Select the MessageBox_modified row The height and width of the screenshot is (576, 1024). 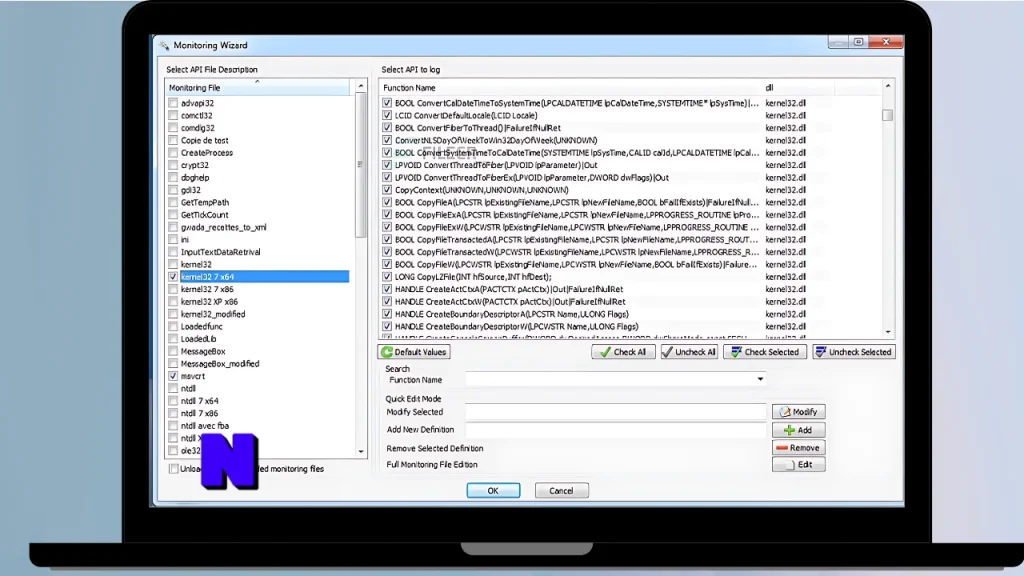pyautogui.click(x=258, y=364)
